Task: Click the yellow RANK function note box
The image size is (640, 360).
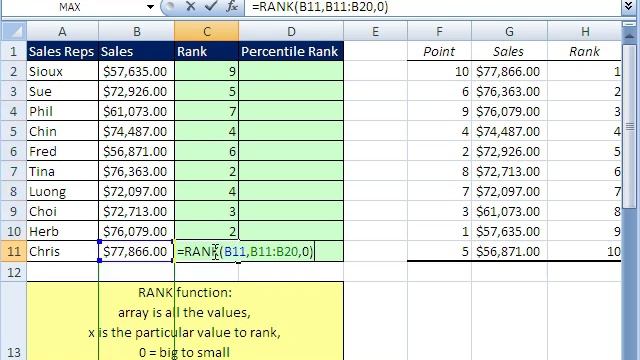Action: coord(185,321)
